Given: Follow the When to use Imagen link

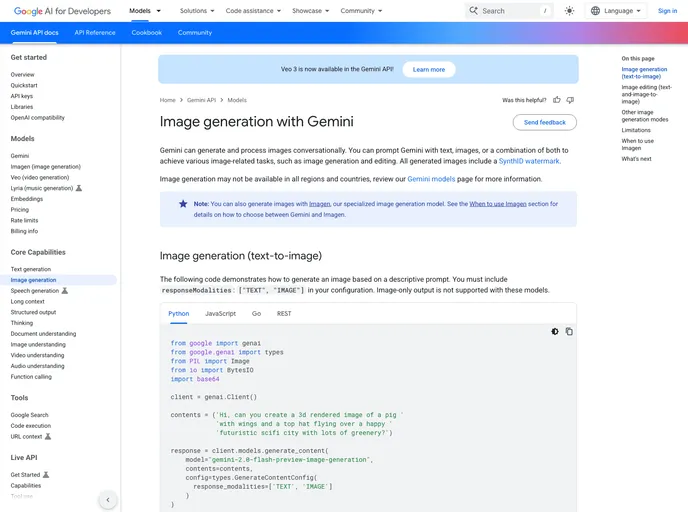Looking at the screenshot, I should click(498, 204).
